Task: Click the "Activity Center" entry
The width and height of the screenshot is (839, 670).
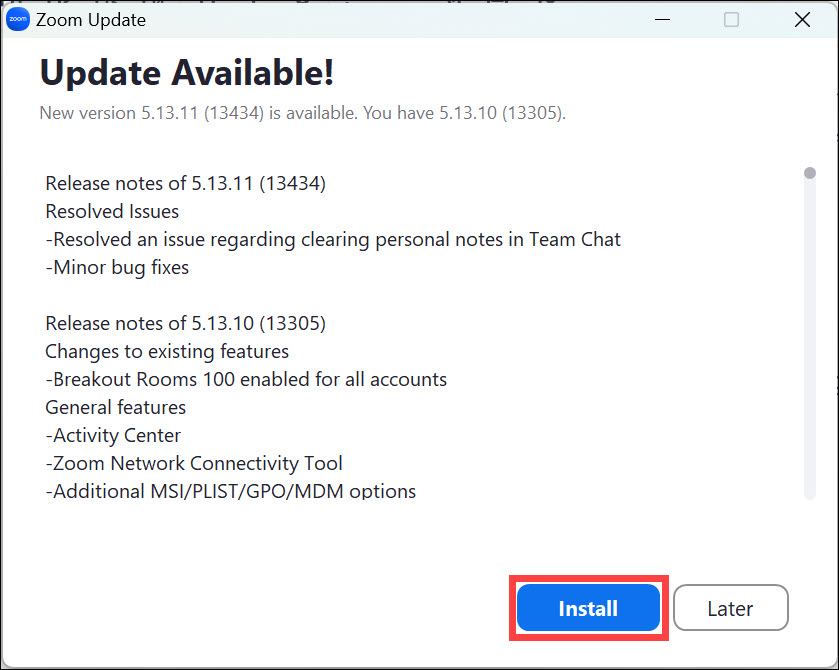Action: tap(113, 435)
